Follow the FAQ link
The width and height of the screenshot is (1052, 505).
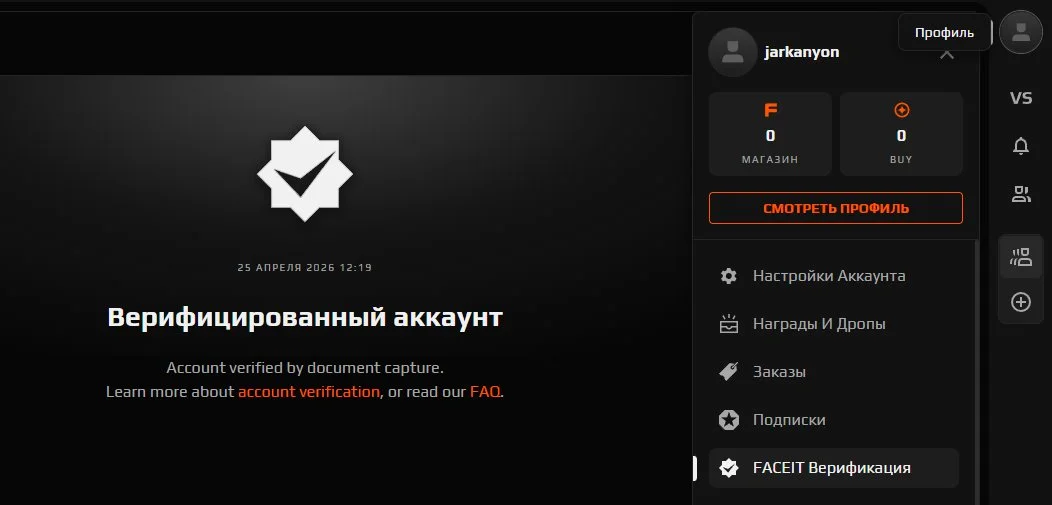(485, 392)
